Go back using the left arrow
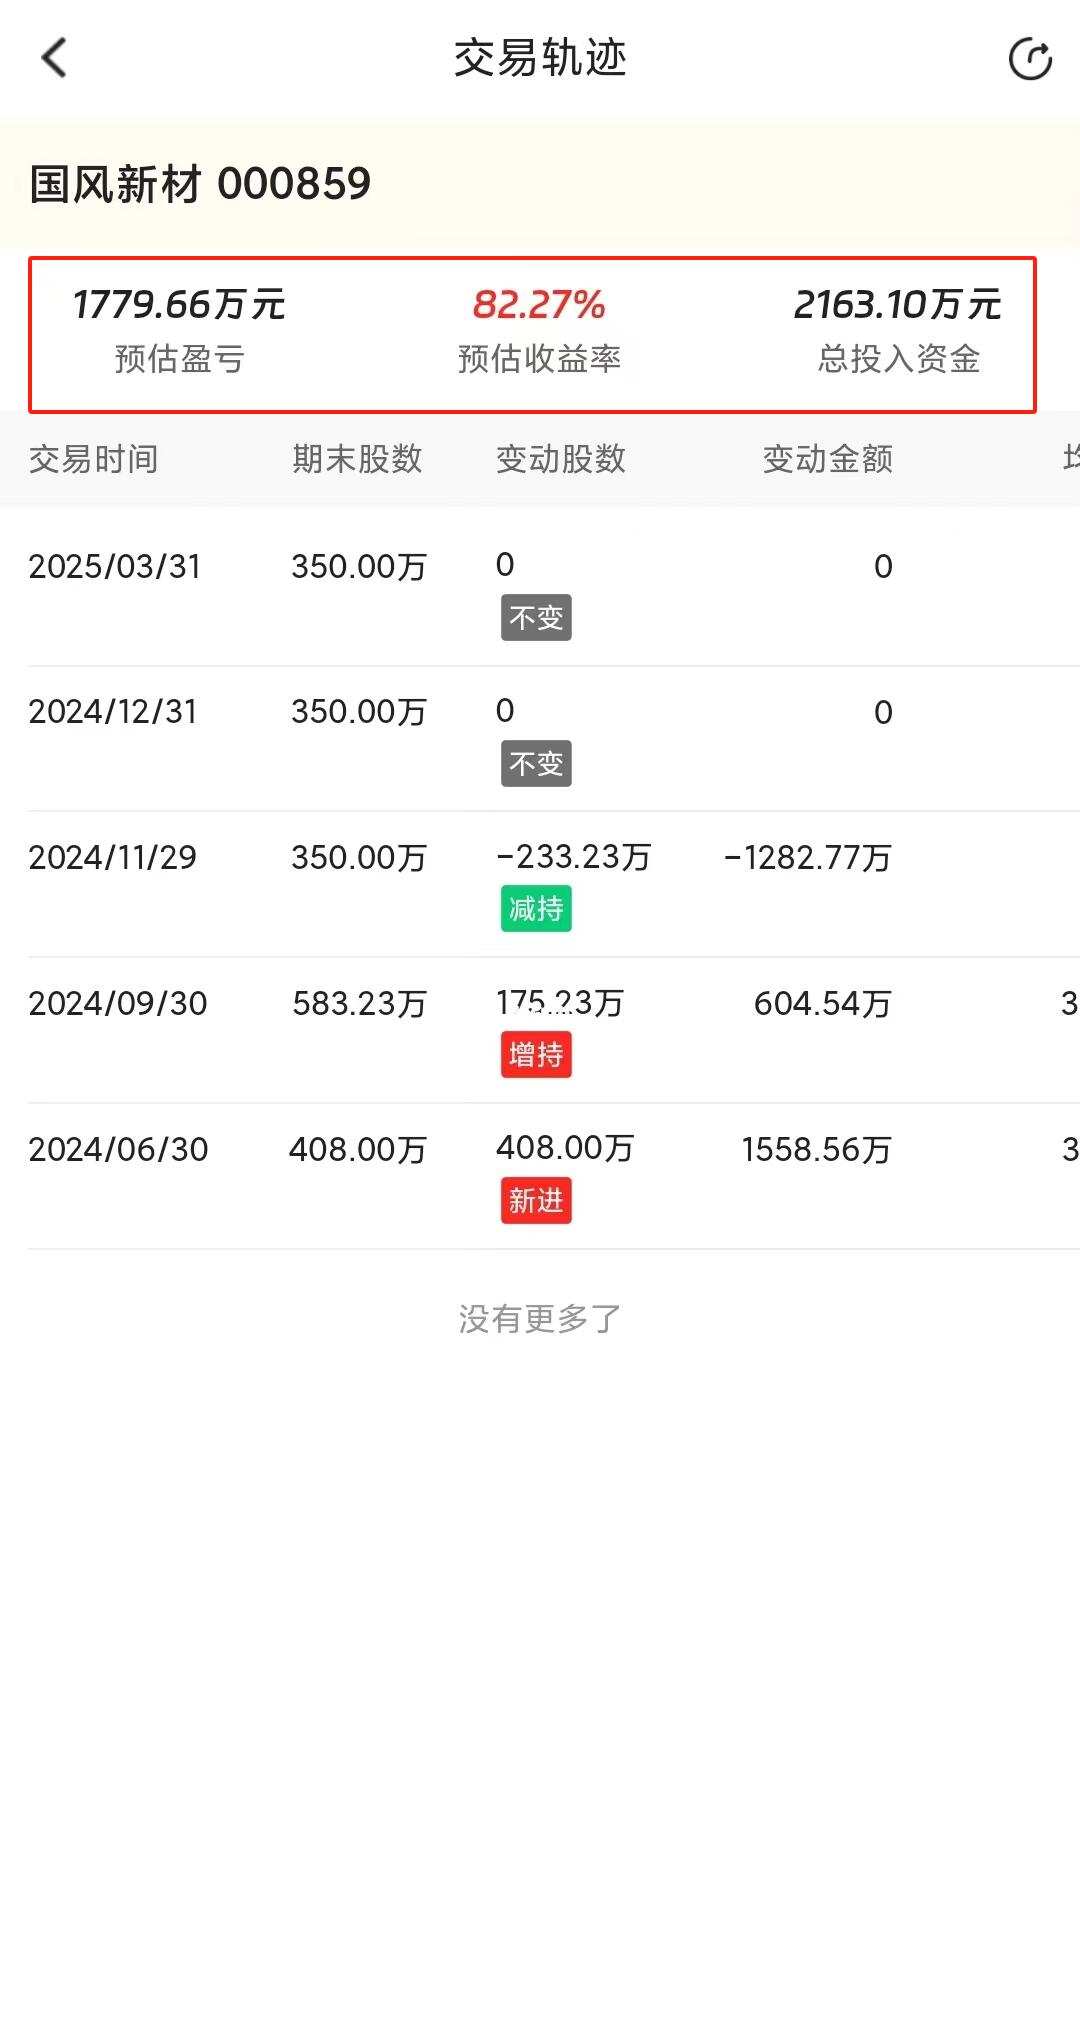The image size is (1080, 2037). [x=54, y=58]
